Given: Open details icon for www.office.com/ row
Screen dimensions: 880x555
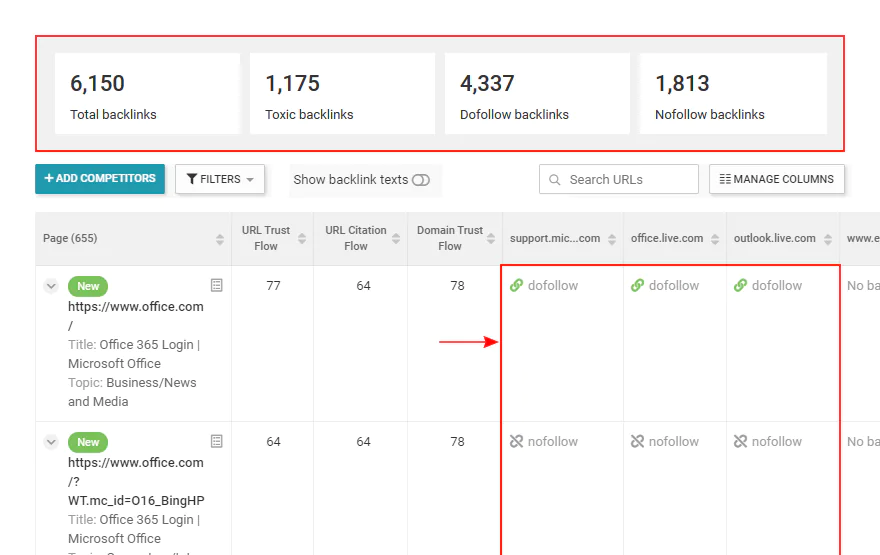Looking at the screenshot, I should [x=217, y=285].
